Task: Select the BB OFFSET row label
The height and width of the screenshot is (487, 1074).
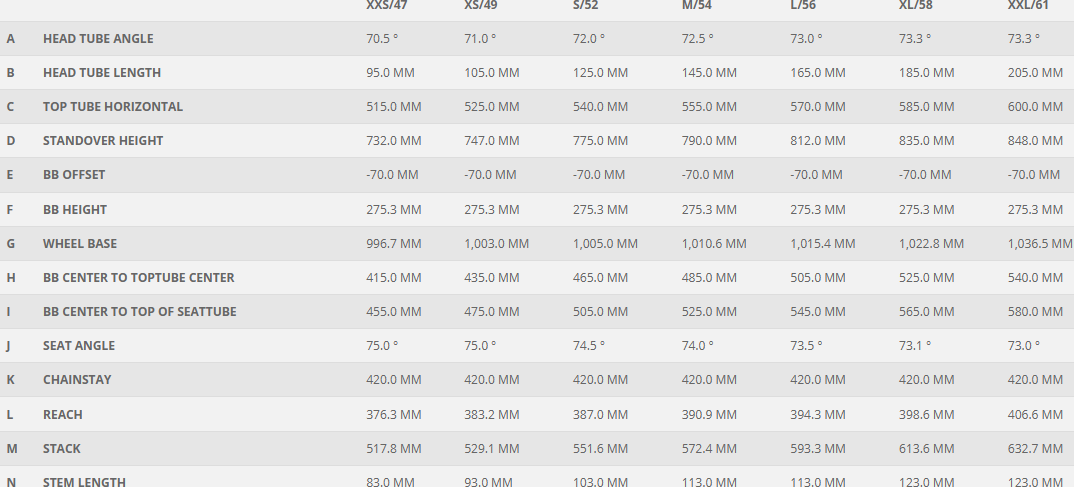Action: (x=74, y=175)
